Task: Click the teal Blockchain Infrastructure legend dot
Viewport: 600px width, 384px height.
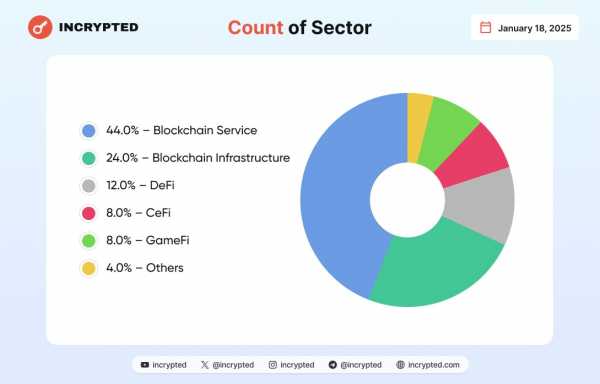Action: (89, 158)
